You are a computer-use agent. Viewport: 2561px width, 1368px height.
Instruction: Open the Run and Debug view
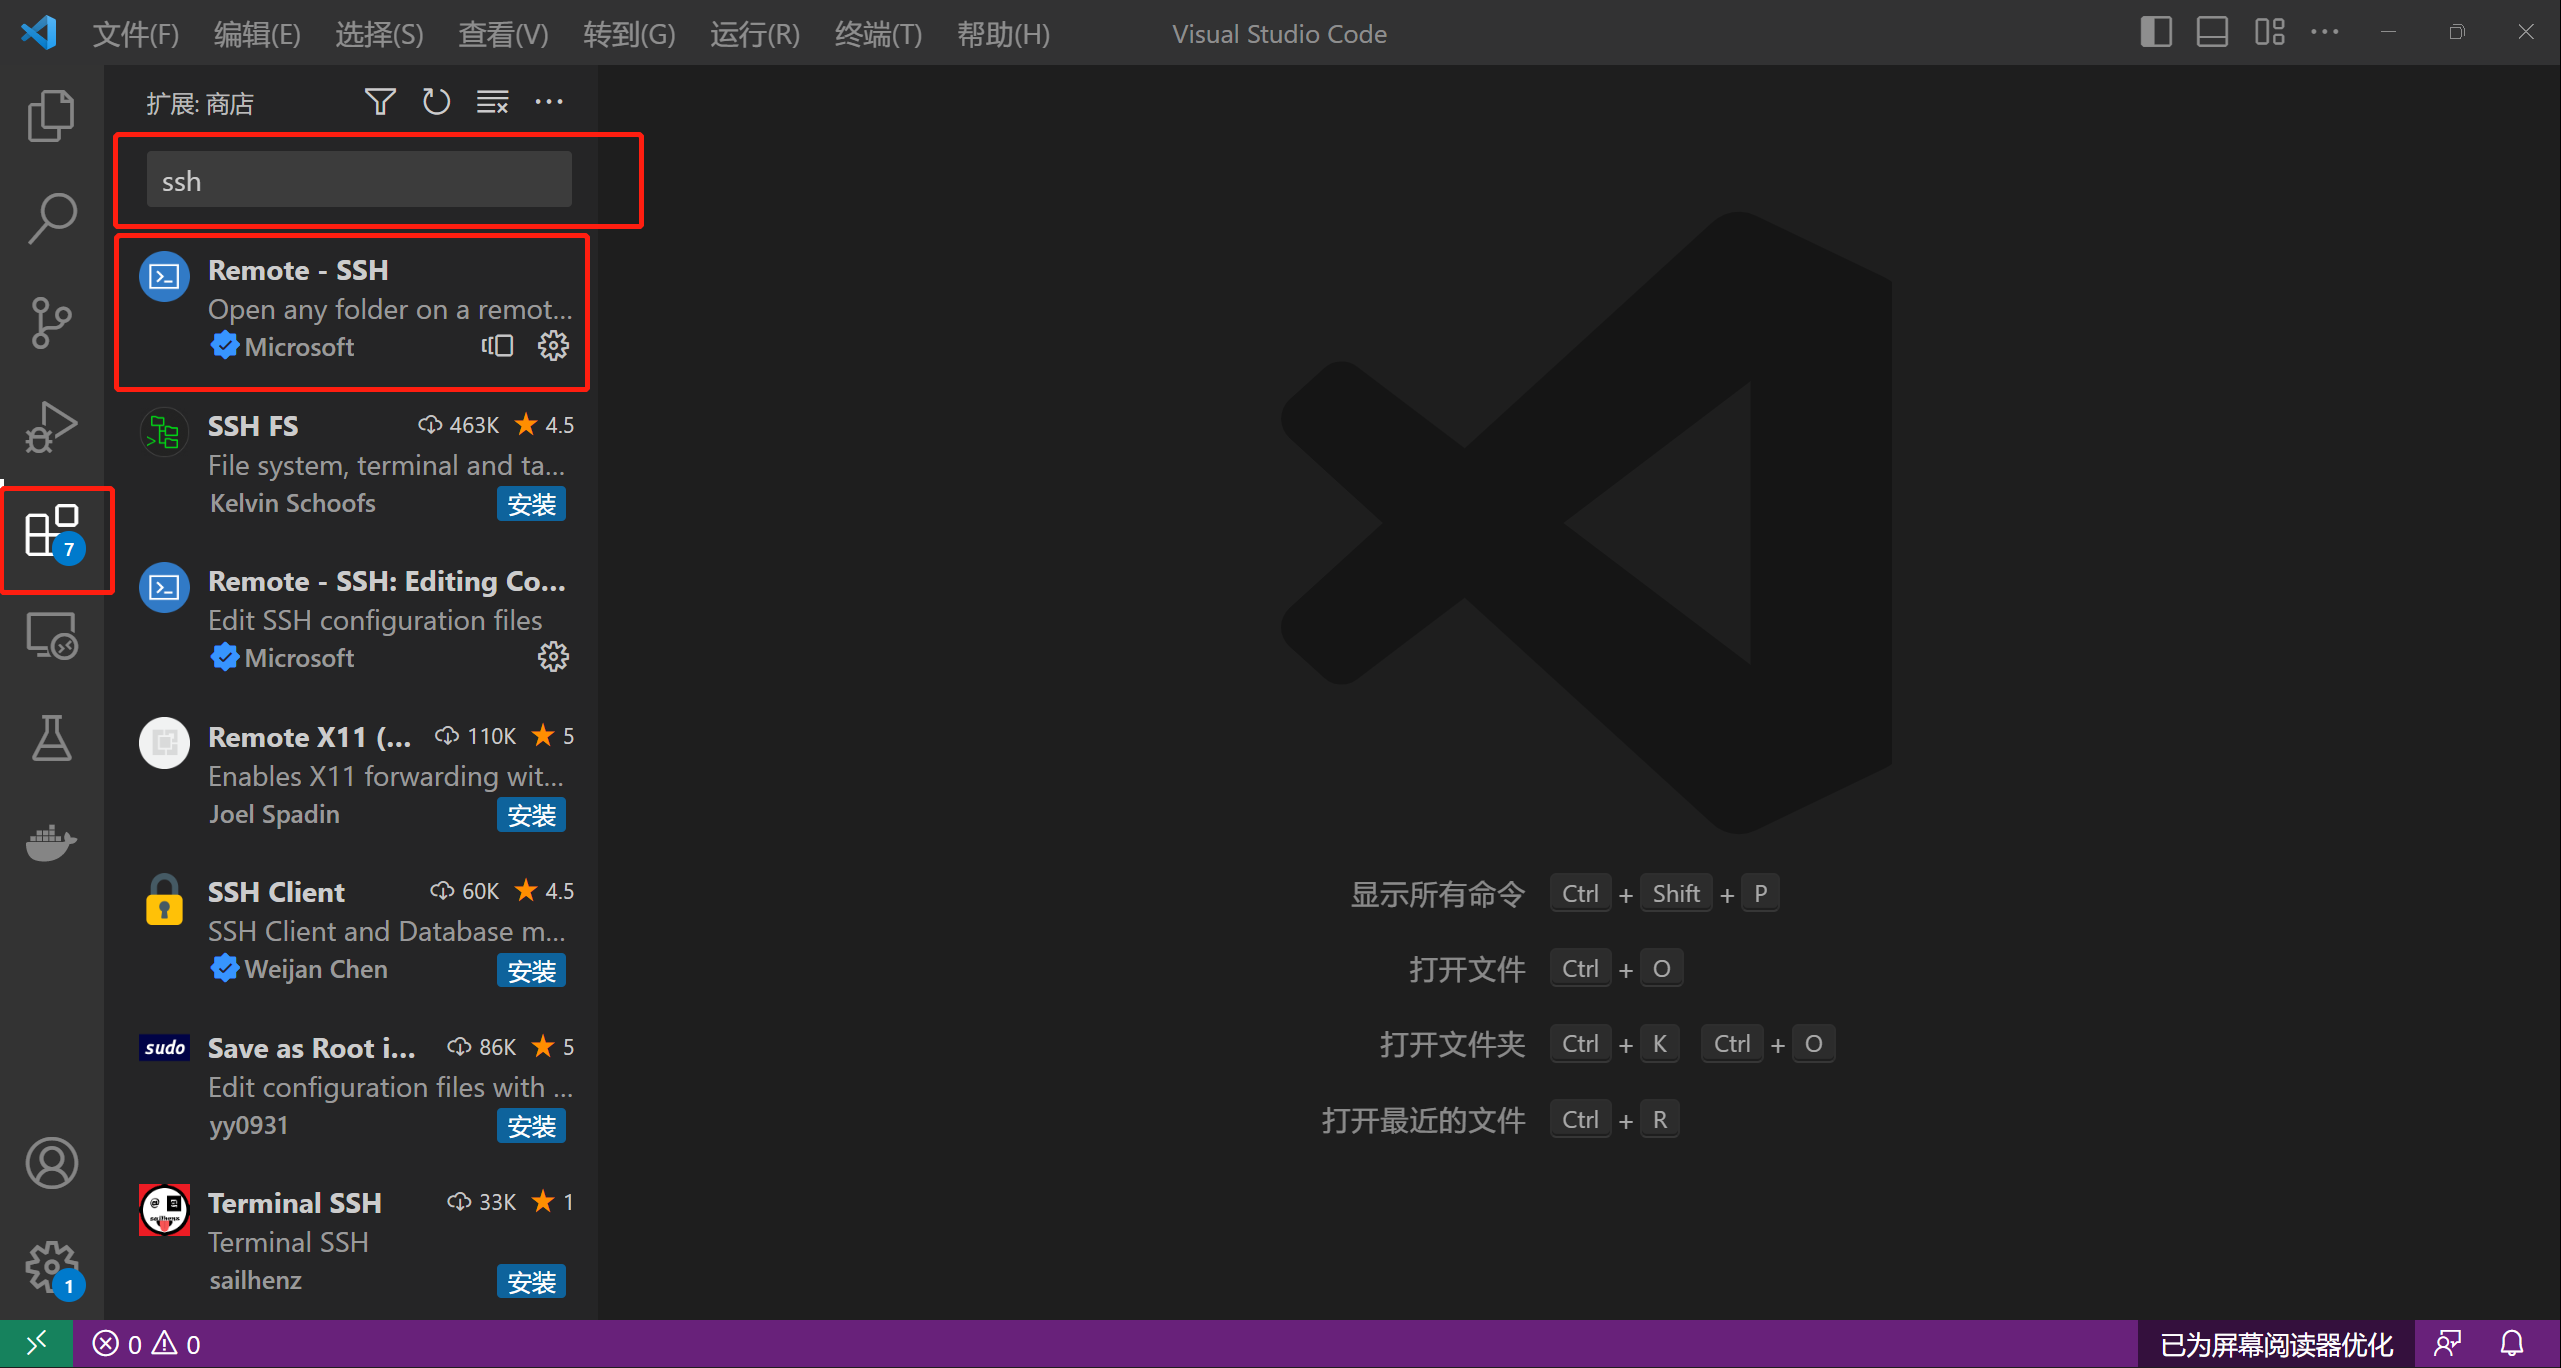[x=51, y=427]
